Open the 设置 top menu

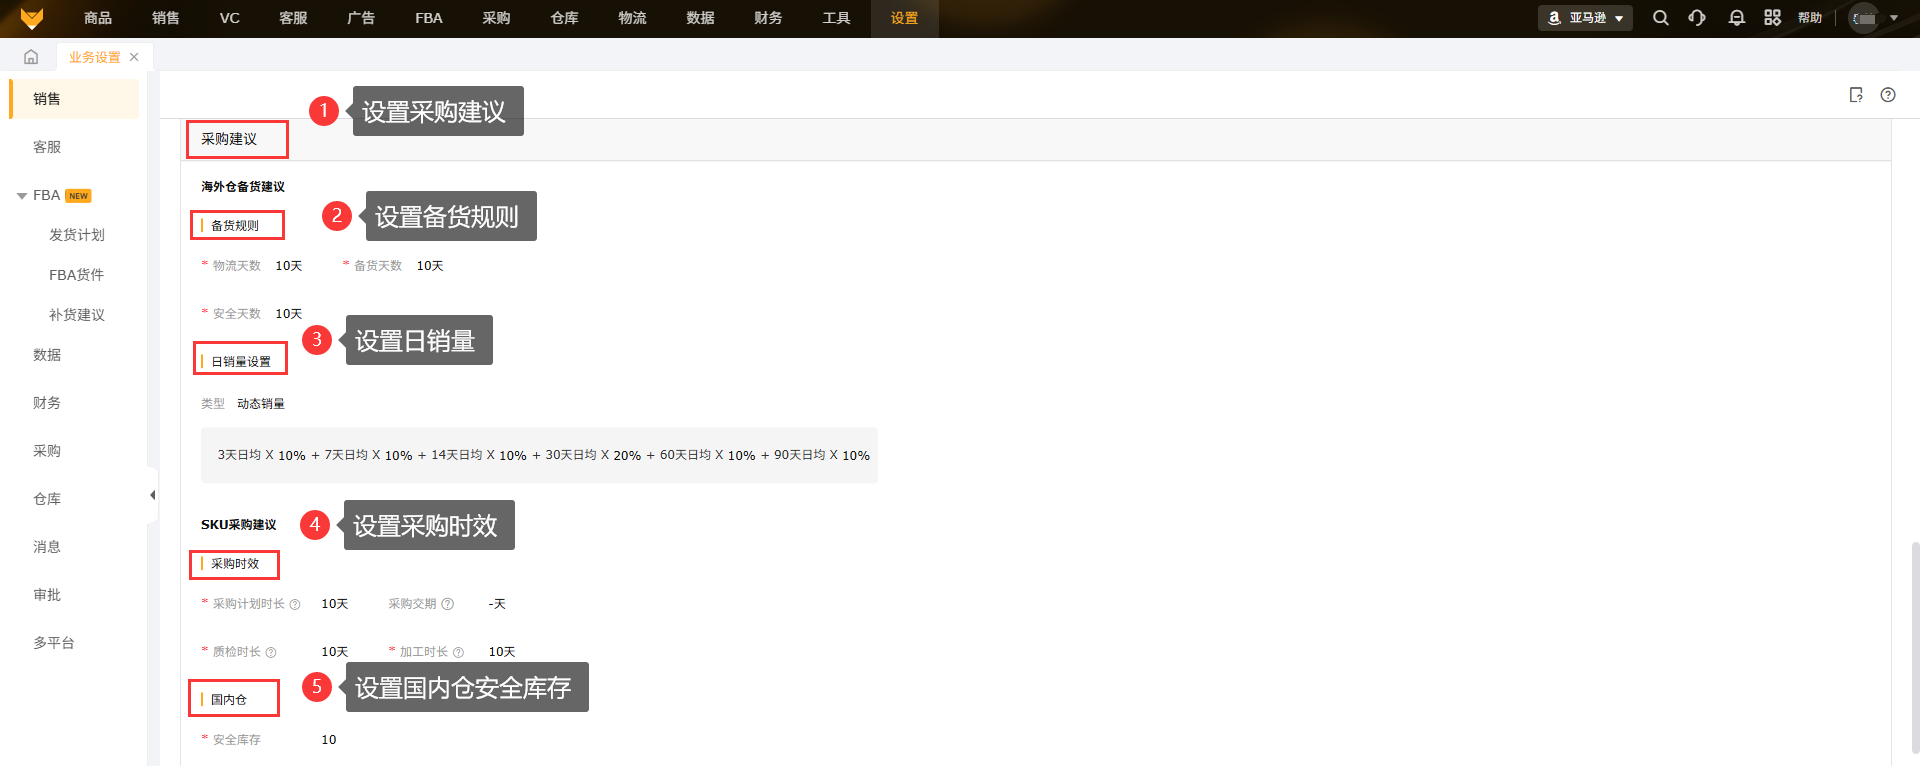coord(905,18)
